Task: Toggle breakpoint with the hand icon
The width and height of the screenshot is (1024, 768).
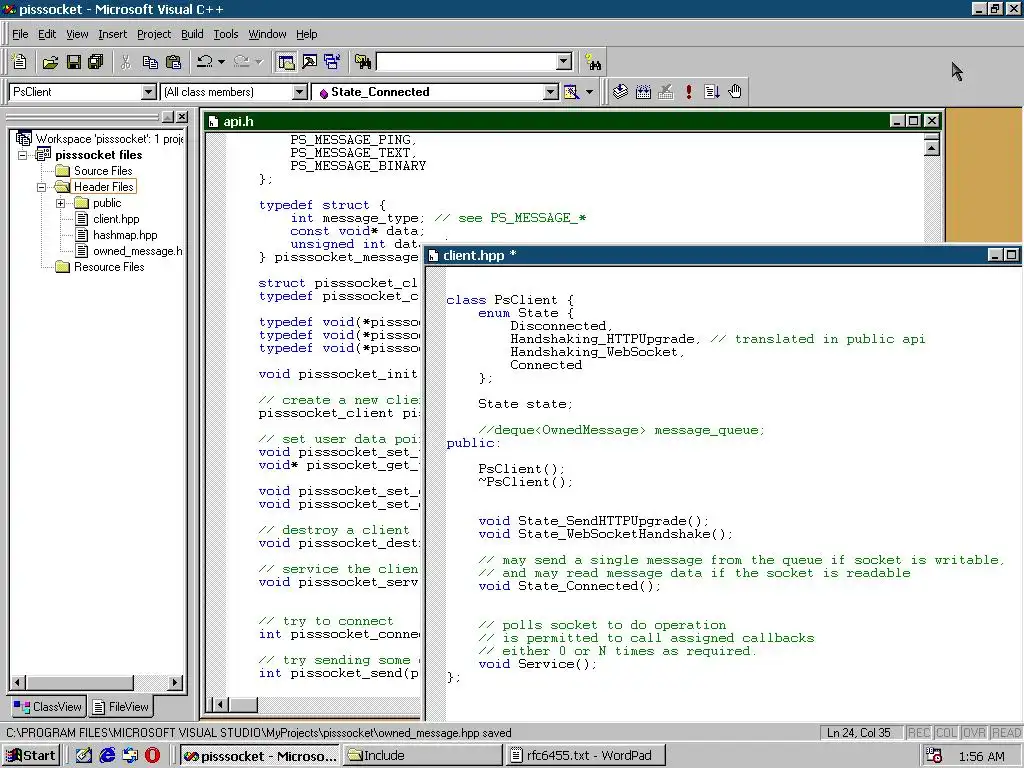Action: (735, 92)
